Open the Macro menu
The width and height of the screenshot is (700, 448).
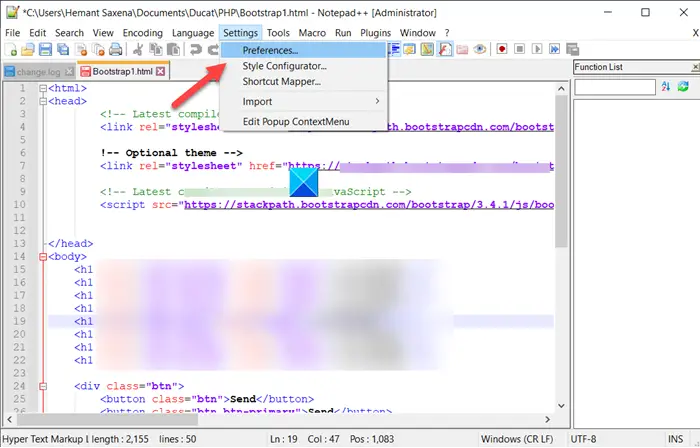click(x=312, y=33)
